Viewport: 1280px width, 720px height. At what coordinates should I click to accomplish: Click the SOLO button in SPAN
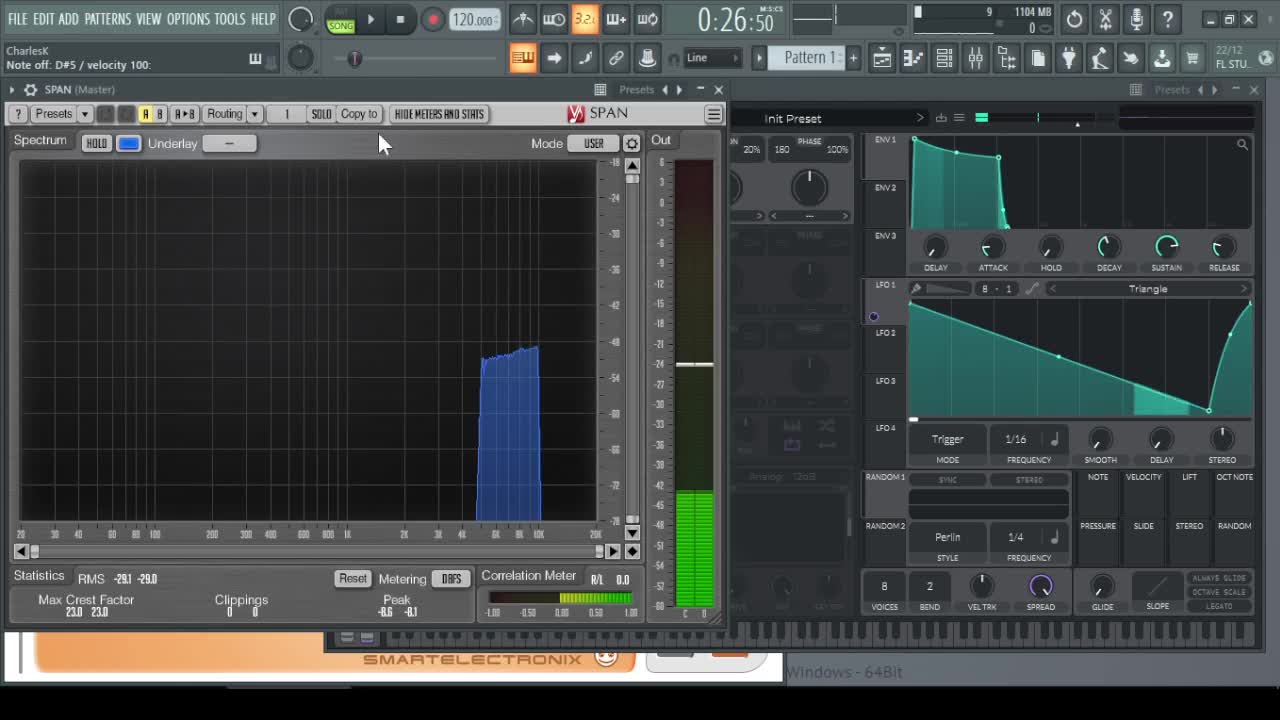321,114
